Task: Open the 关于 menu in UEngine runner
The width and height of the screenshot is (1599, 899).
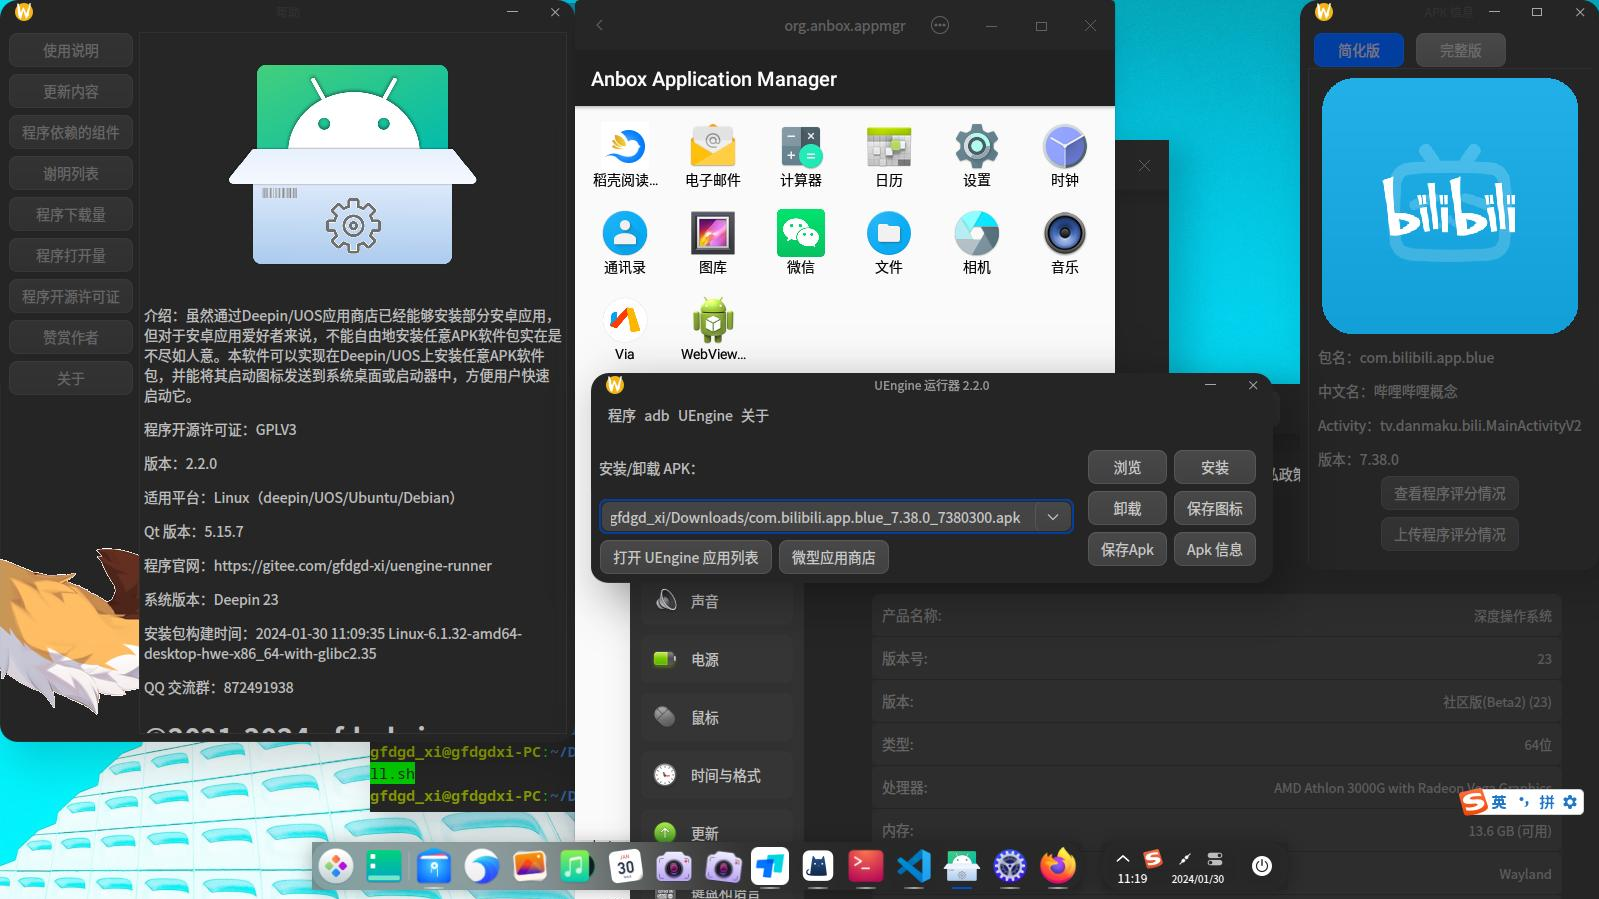Action: 755,416
